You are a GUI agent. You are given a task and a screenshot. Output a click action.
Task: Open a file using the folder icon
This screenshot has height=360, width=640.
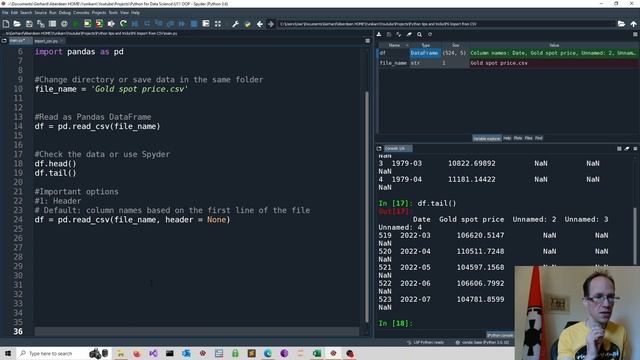tap(17, 24)
